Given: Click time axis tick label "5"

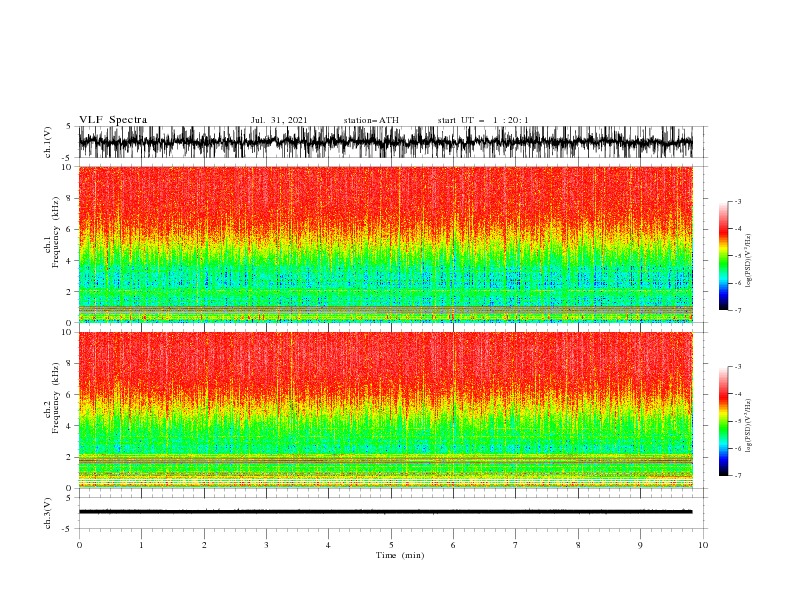Looking at the screenshot, I should (x=391, y=545).
